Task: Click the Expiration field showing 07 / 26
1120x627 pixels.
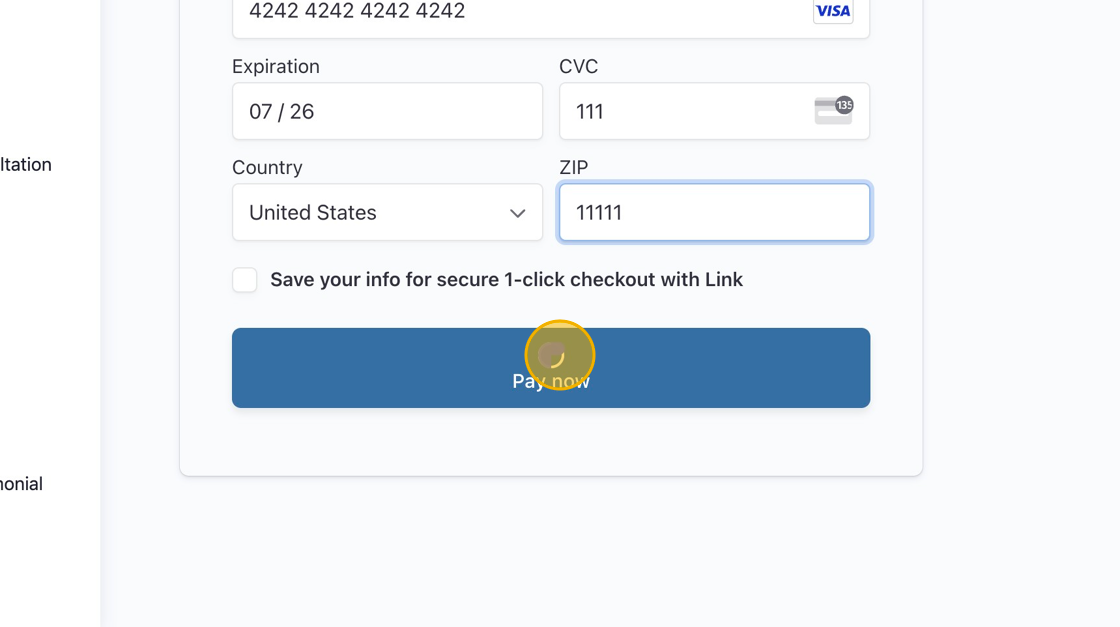Action: pyautogui.click(x=387, y=111)
